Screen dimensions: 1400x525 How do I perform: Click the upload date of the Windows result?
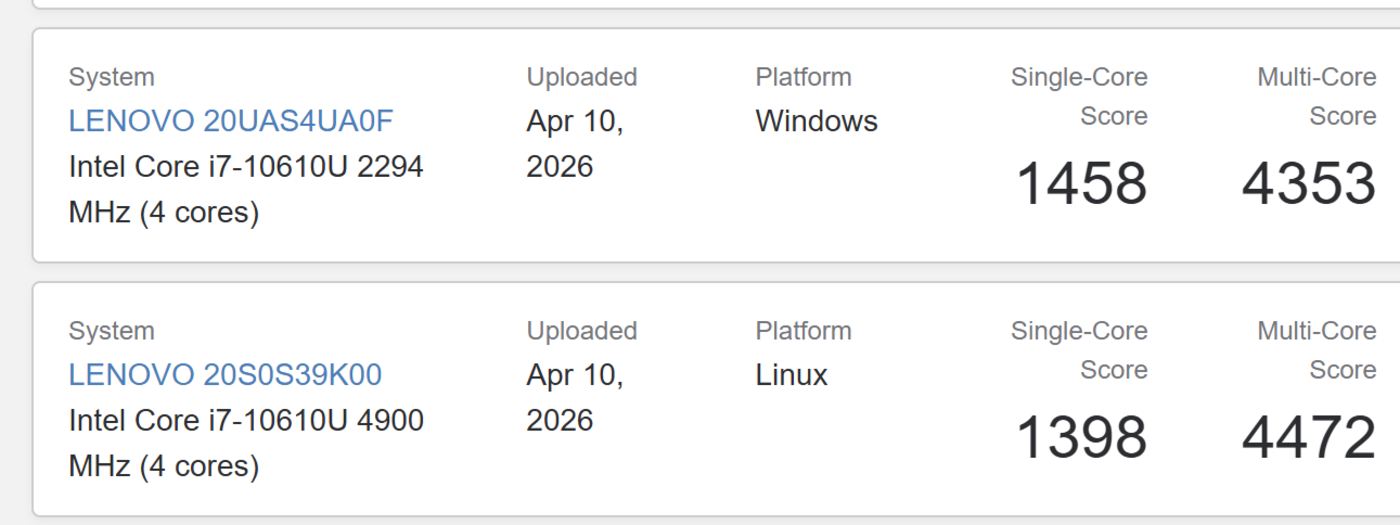pos(575,144)
